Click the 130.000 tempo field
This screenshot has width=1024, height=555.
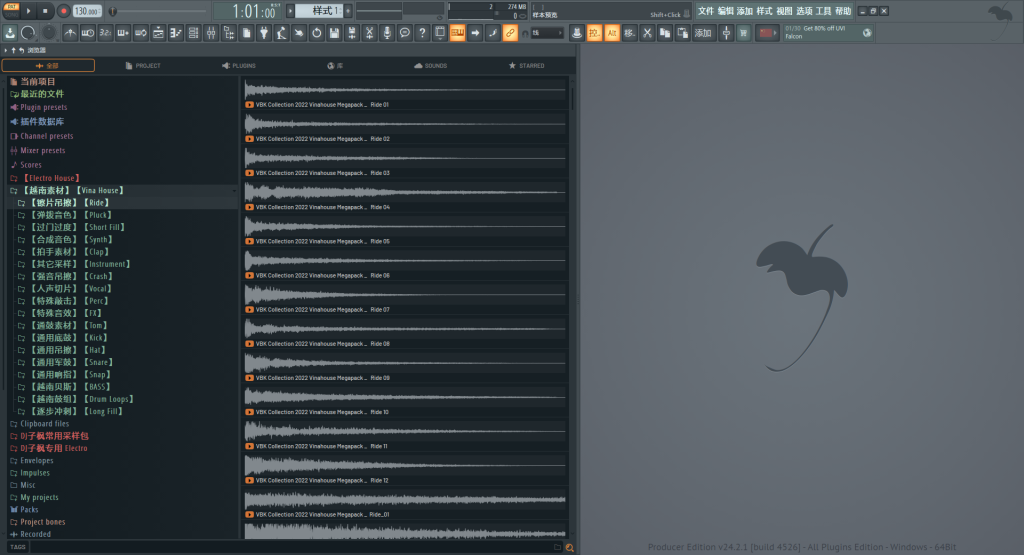(87, 11)
